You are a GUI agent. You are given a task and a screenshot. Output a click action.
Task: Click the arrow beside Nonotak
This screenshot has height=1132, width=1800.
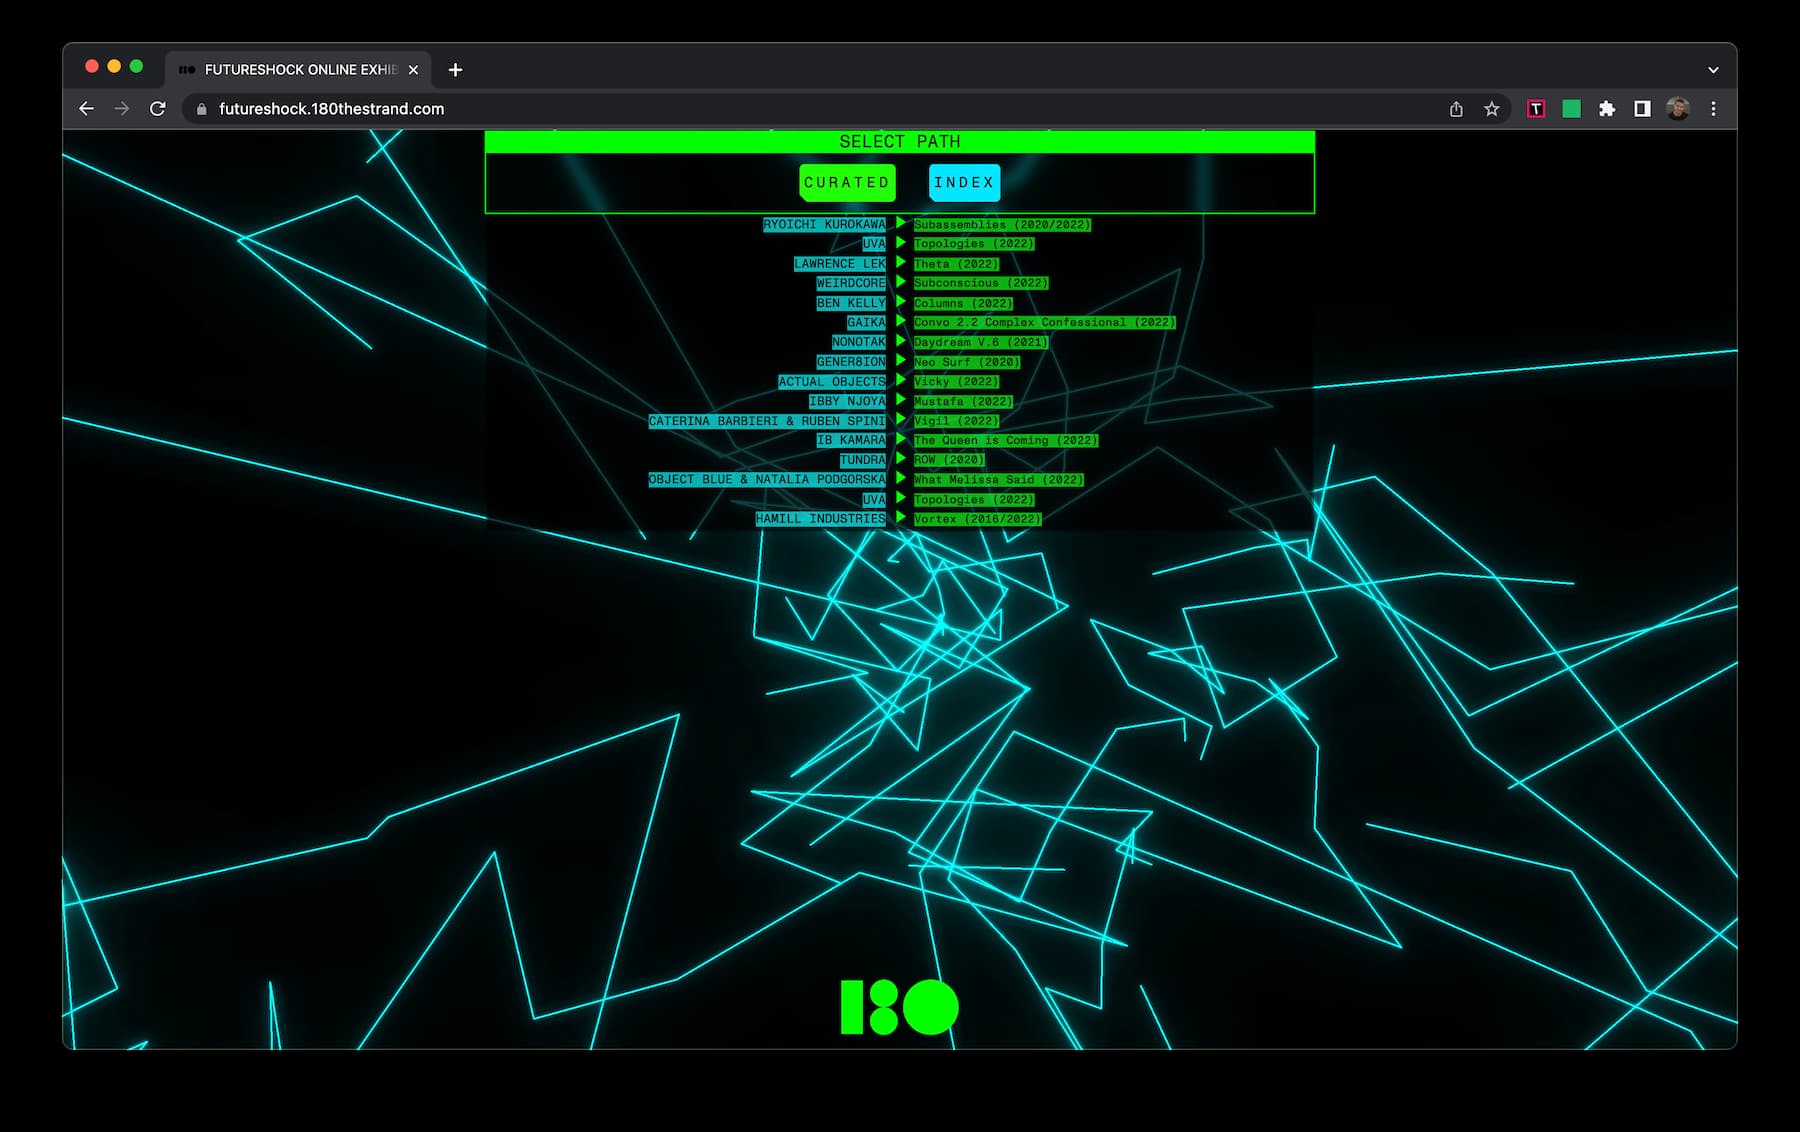[900, 341]
